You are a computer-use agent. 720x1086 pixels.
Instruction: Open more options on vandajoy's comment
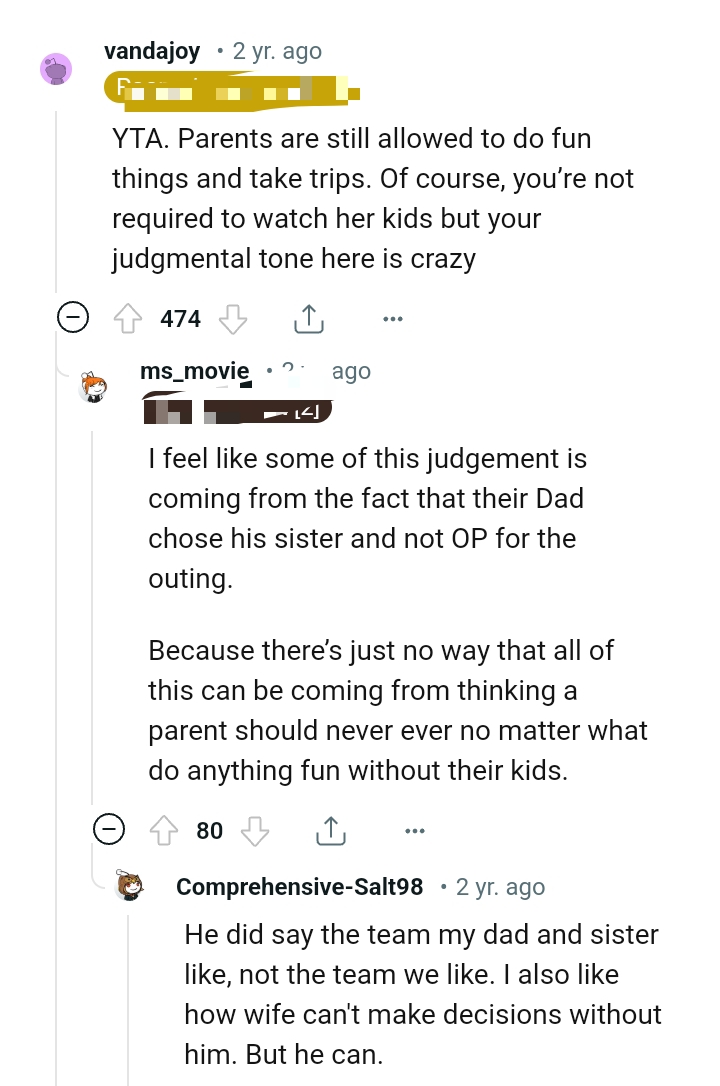pyautogui.click(x=392, y=318)
